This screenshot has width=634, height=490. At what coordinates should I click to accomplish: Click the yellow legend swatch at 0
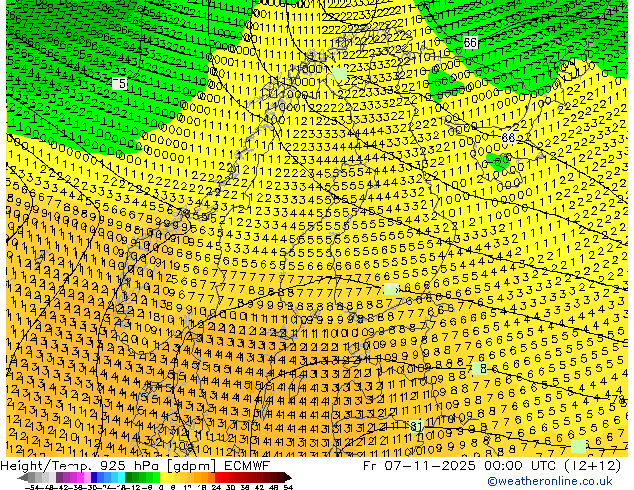tap(163, 477)
